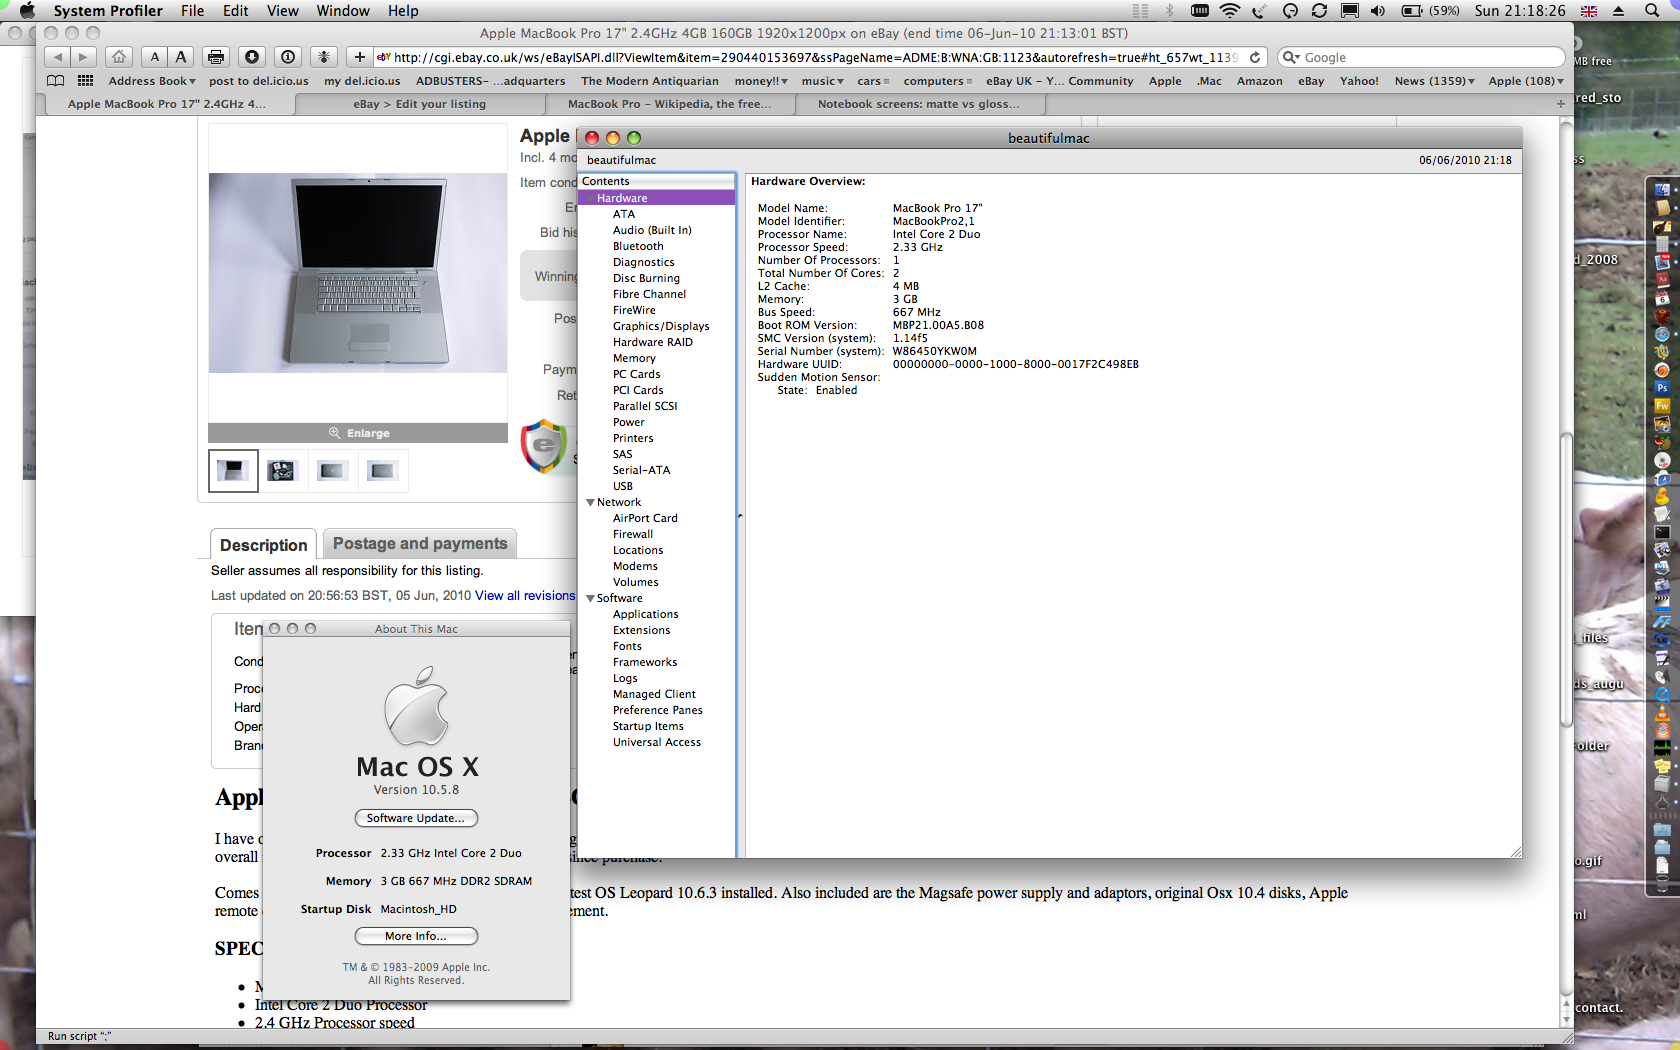Open Top Sites grid icon
Viewport: 1680px width, 1050px height.
pos(86,81)
